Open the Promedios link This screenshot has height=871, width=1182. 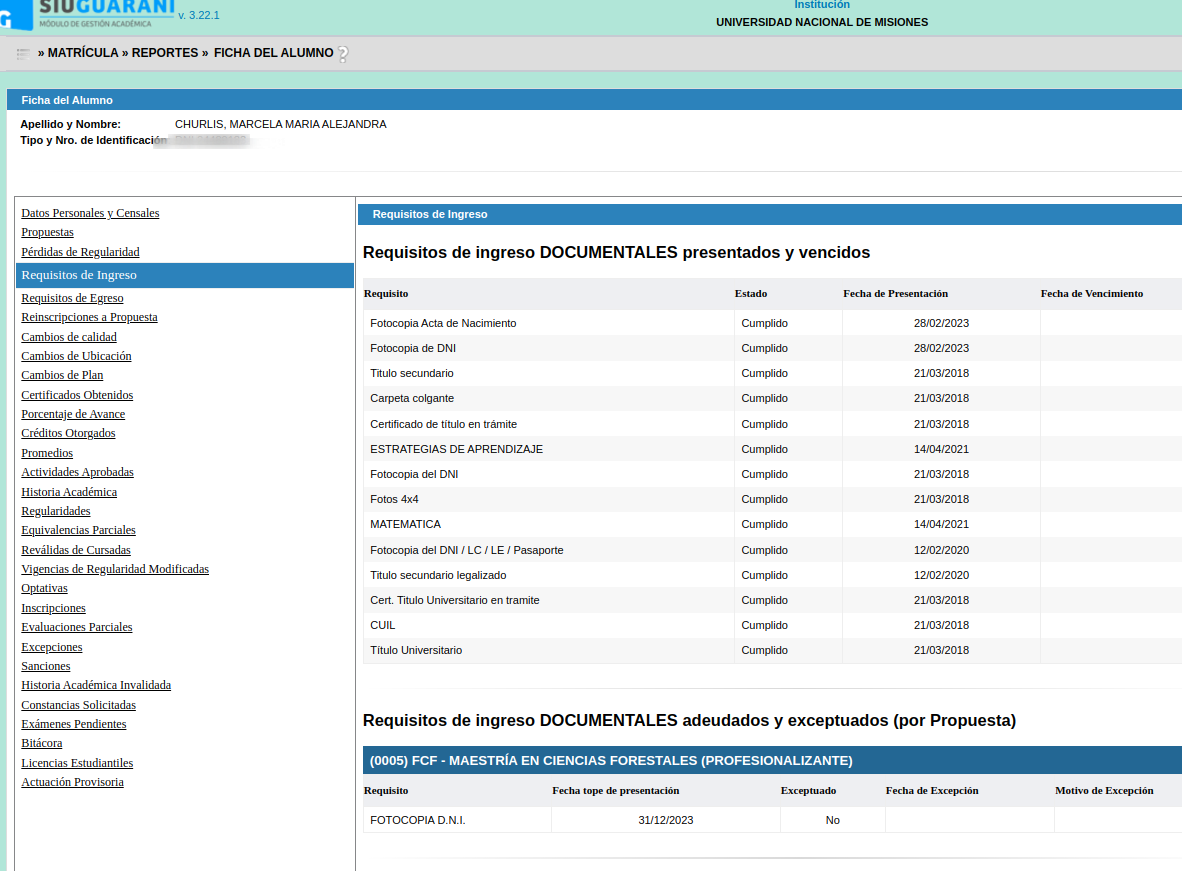coord(47,453)
